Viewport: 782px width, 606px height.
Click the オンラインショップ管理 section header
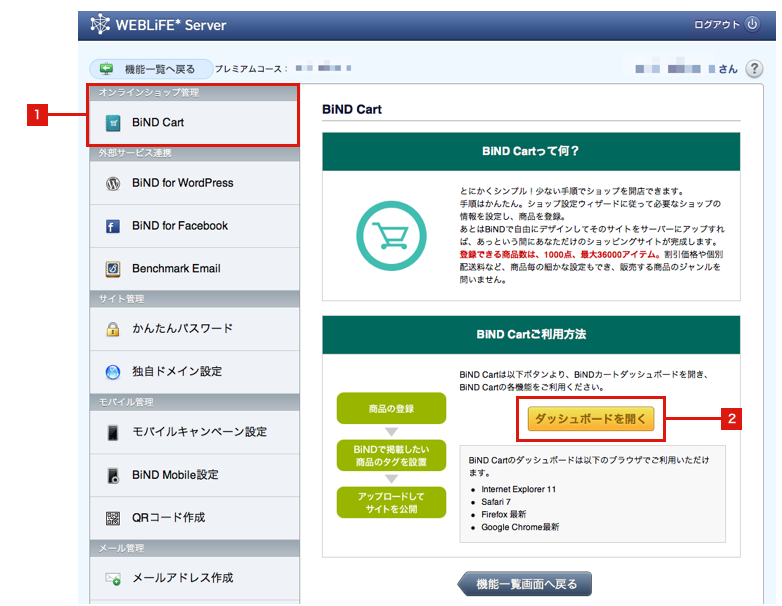pos(195,93)
